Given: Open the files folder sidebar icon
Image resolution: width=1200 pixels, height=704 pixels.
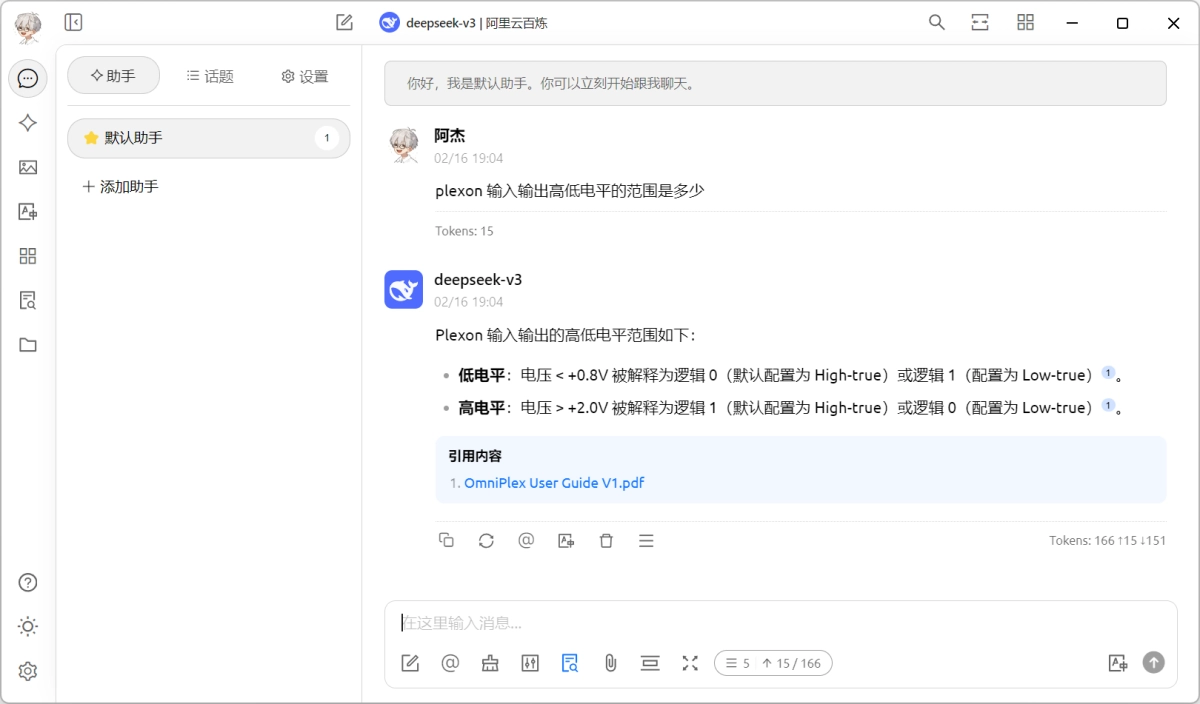Looking at the screenshot, I should point(28,345).
